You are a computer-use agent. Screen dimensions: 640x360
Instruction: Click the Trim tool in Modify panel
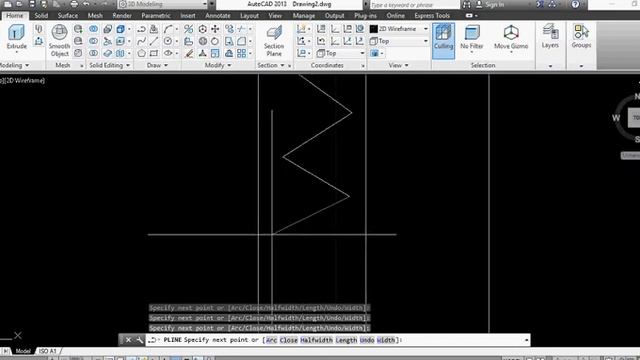(242, 29)
